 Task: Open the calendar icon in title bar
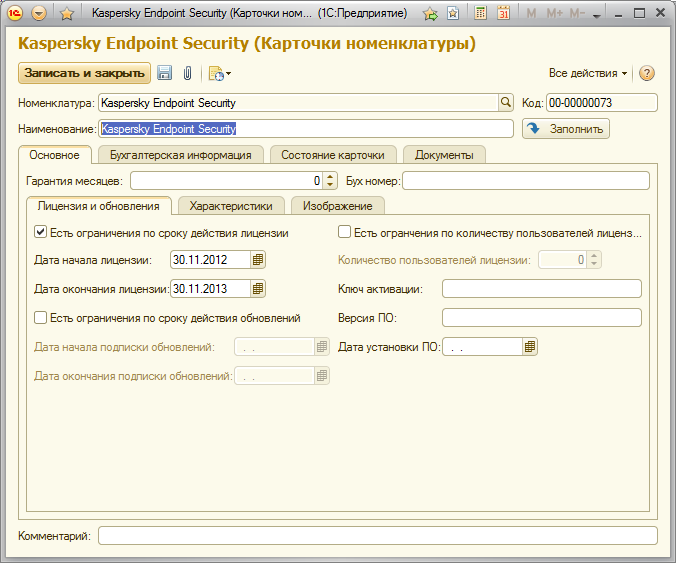click(x=503, y=13)
